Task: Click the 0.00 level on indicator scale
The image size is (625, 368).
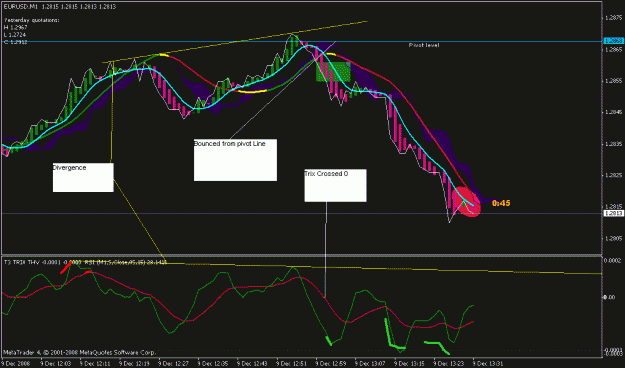Action: click(x=609, y=297)
